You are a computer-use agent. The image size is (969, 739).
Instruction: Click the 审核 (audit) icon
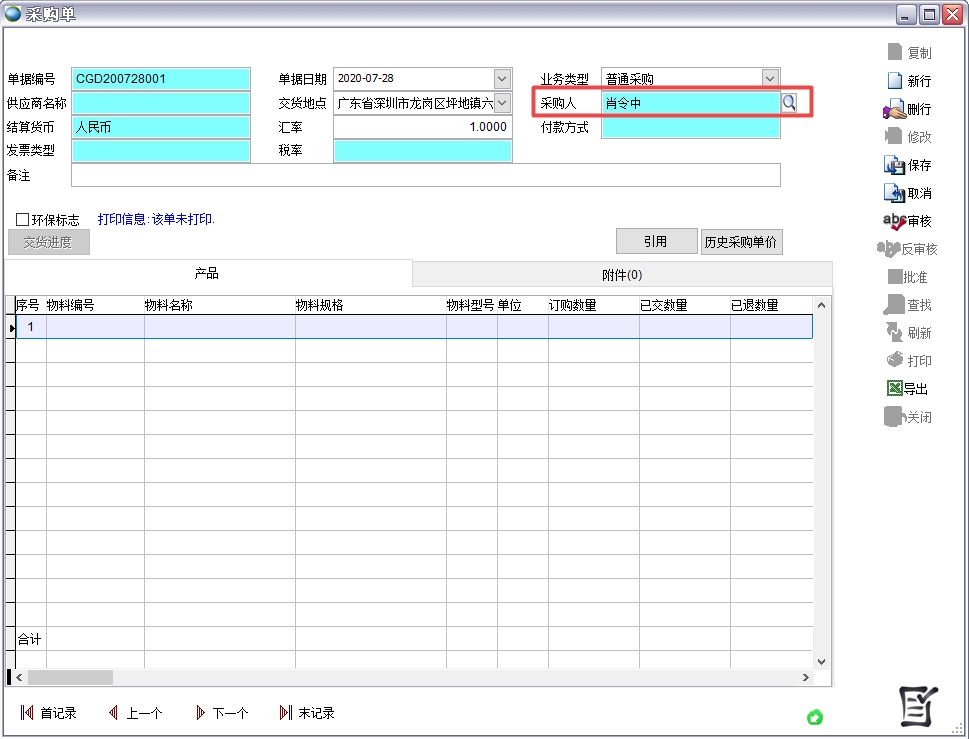pos(894,221)
